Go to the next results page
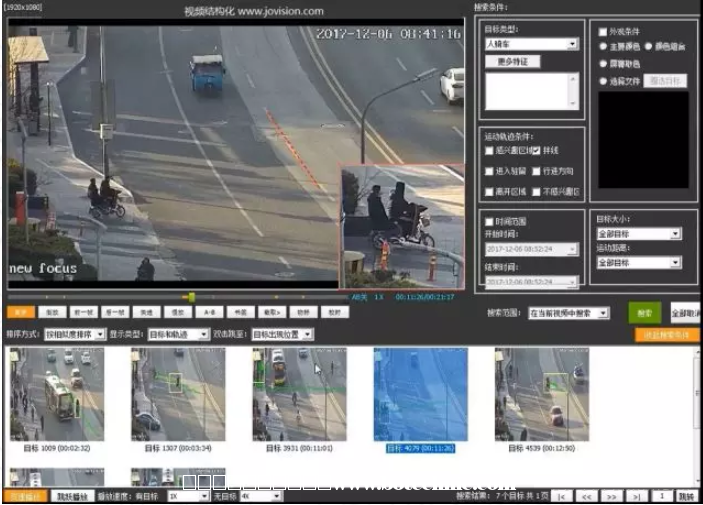703x505 pixels. pos(611,496)
